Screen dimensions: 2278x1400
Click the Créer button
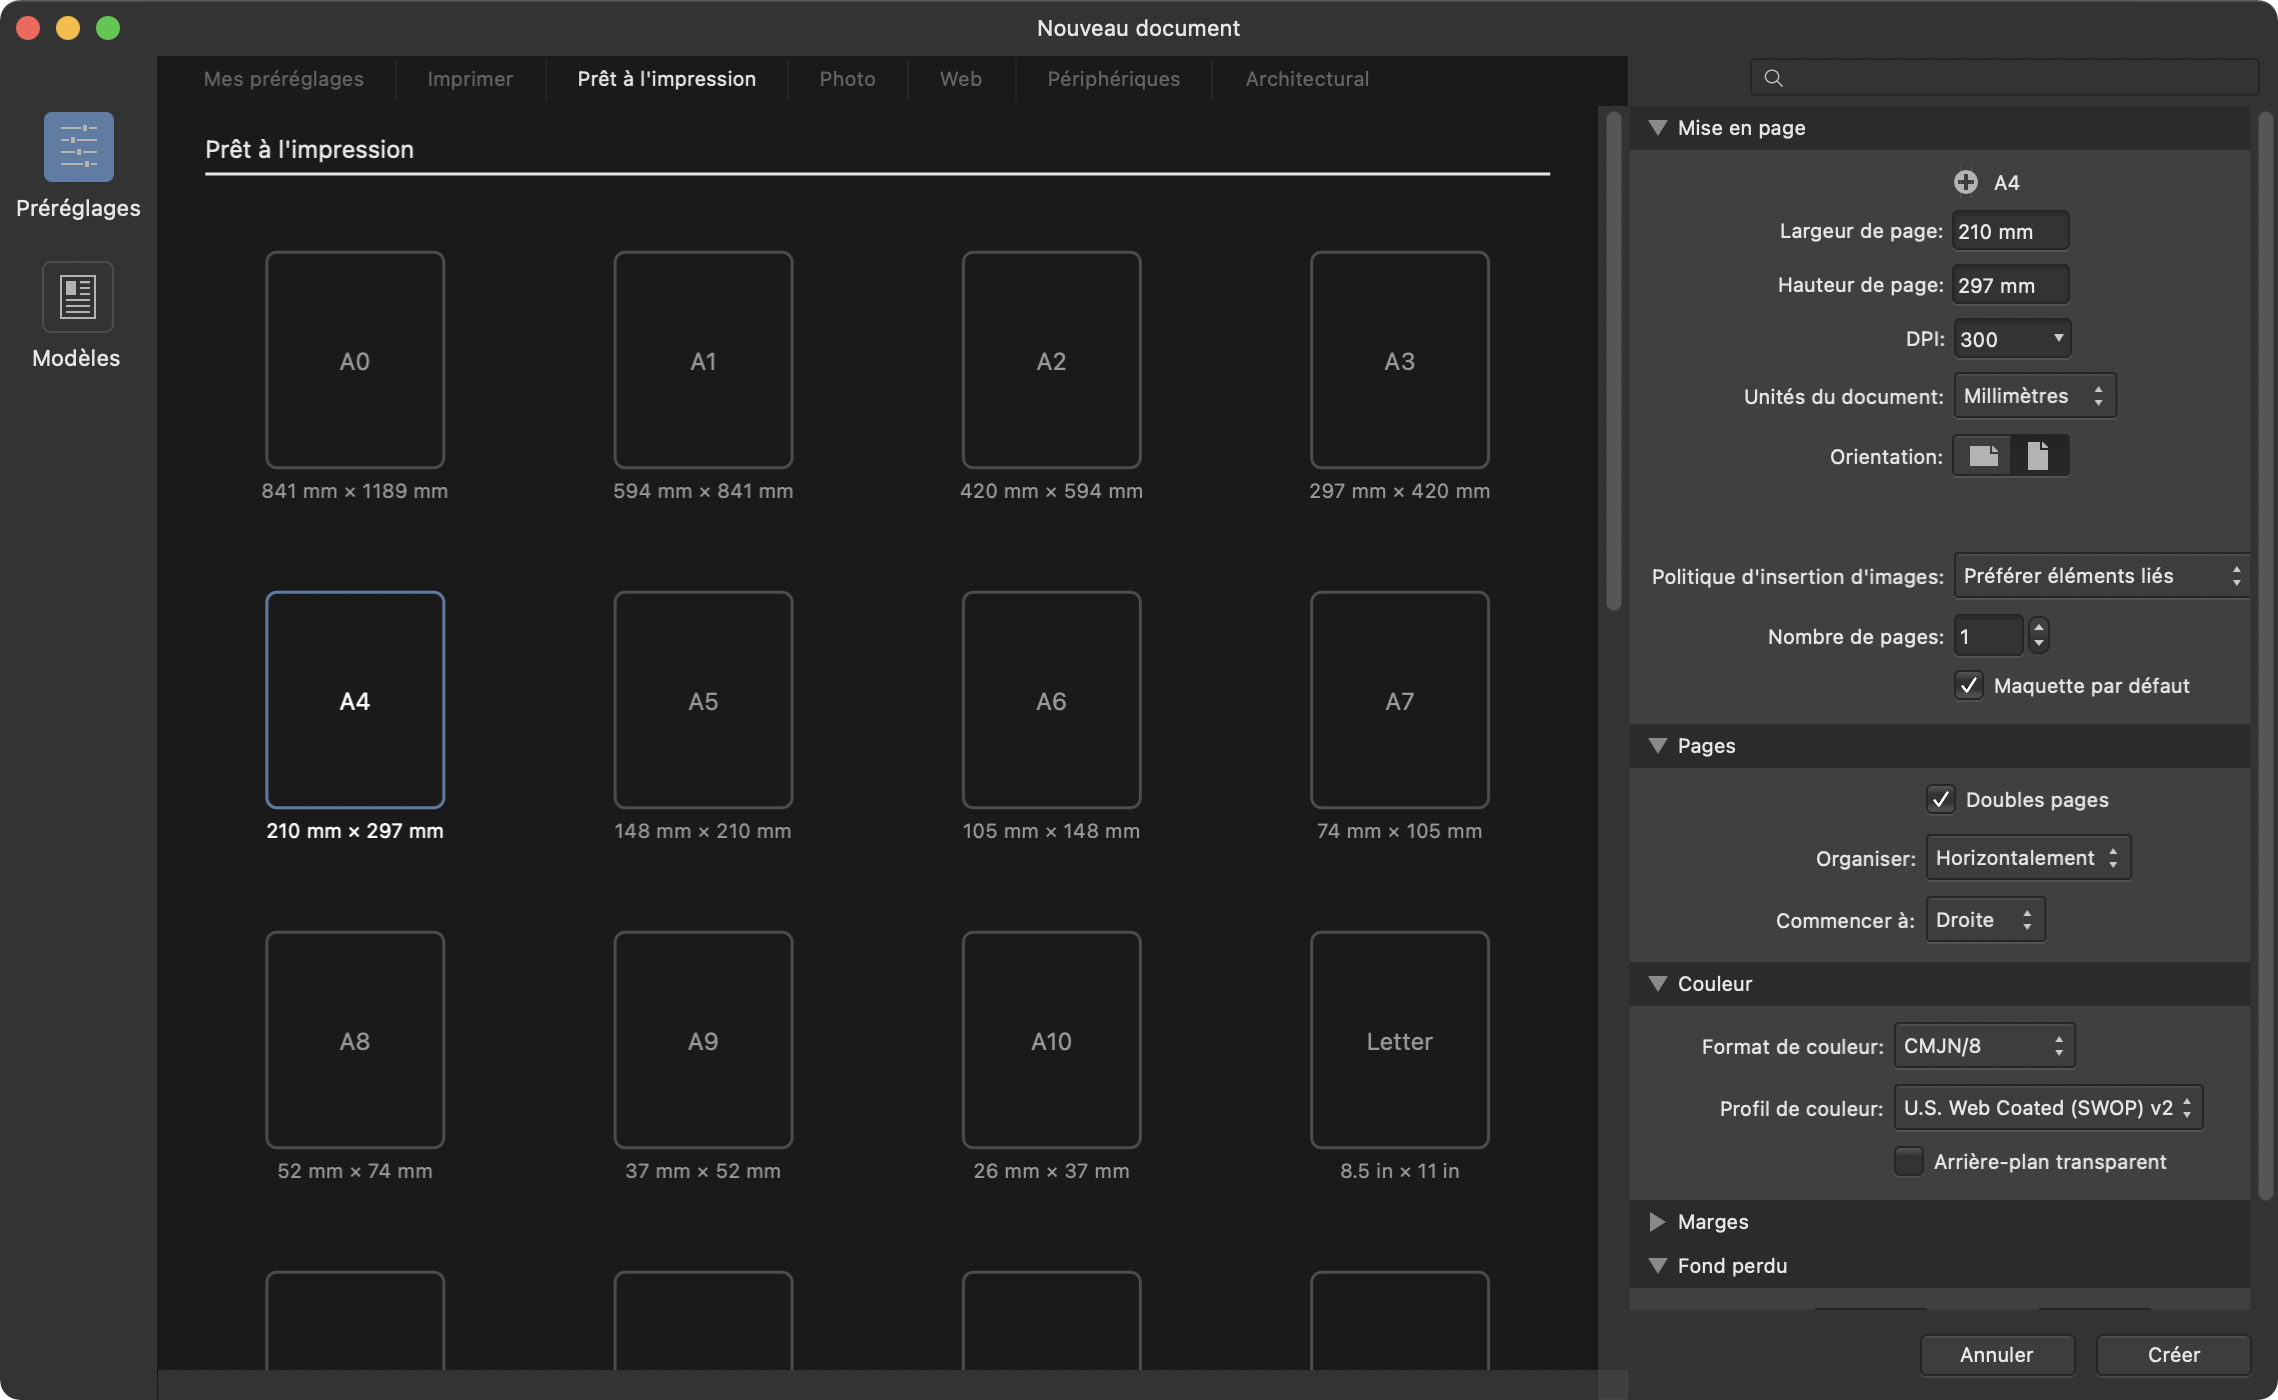tap(2174, 1355)
